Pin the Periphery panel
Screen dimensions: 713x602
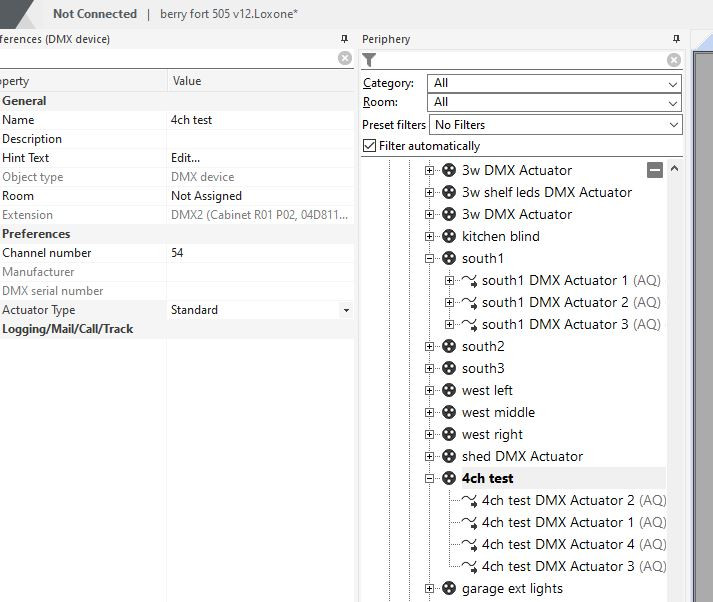point(677,39)
